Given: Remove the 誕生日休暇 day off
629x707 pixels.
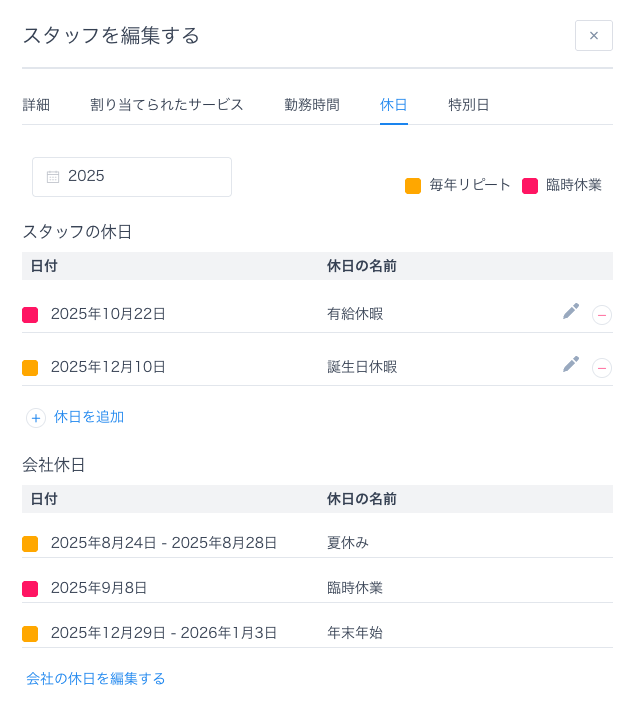Looking at the screenshot, I should (602, 368).
